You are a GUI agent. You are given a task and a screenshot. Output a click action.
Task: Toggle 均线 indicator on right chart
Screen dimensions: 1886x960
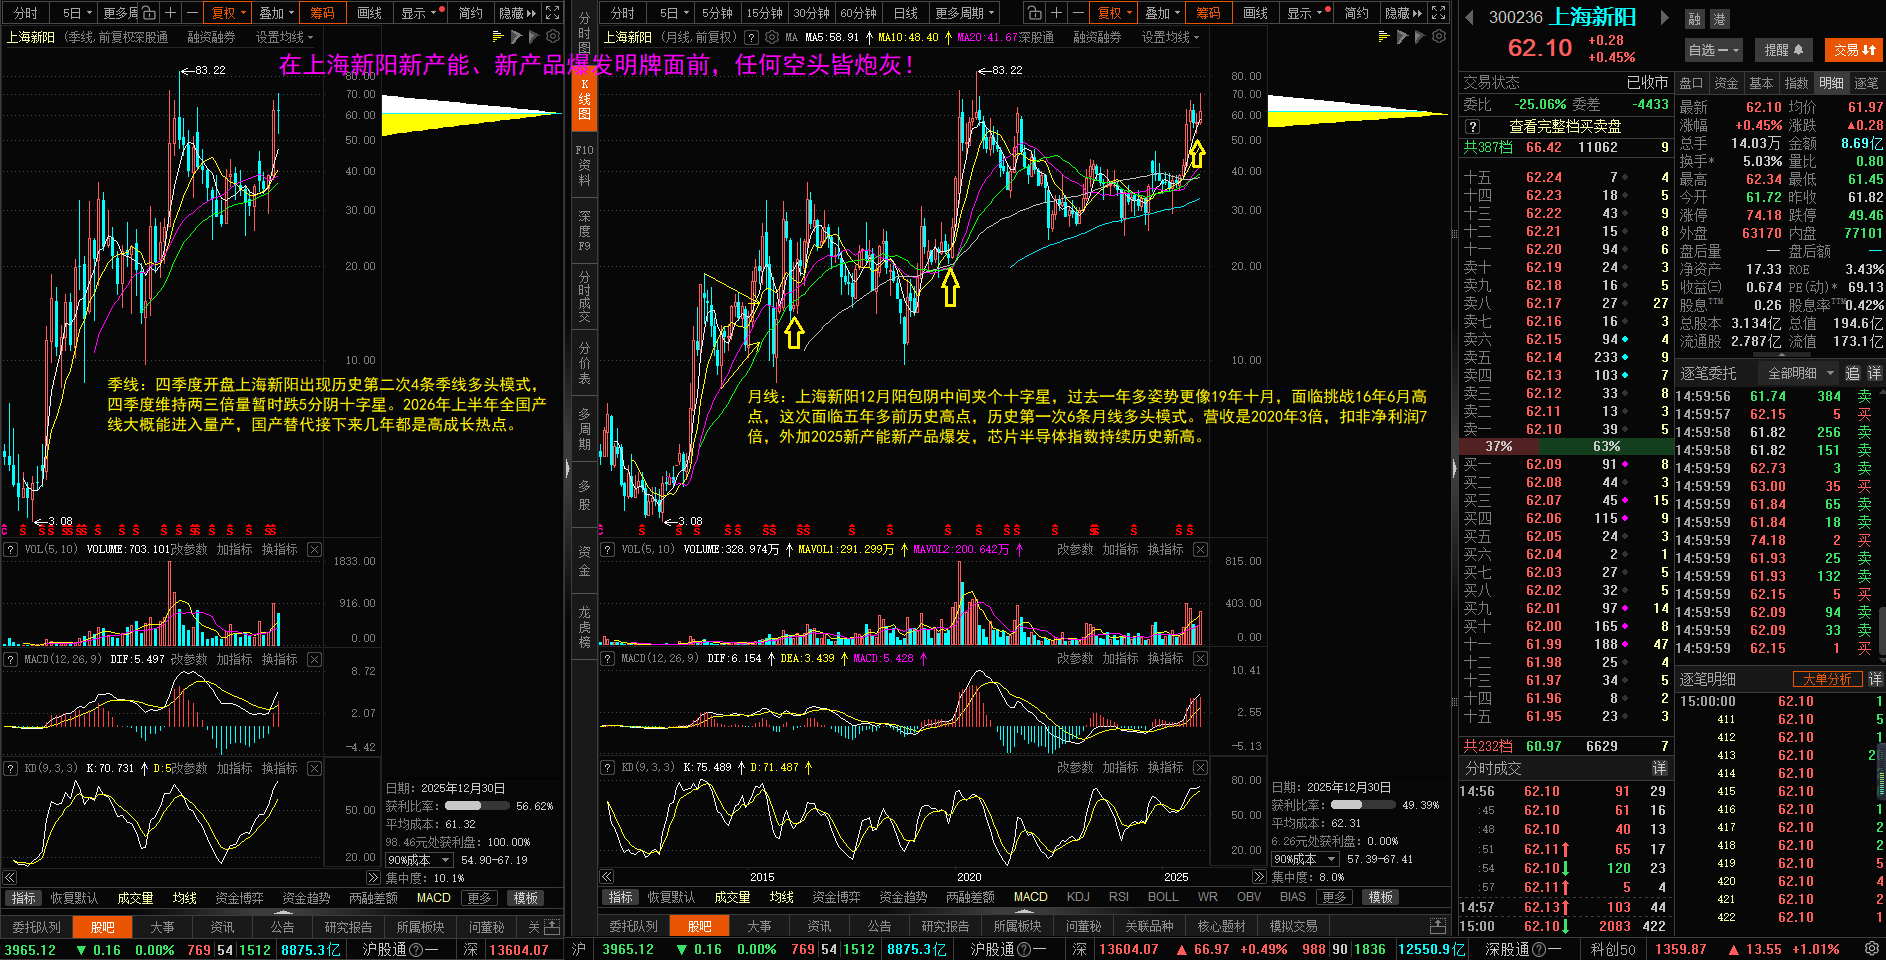[781, 897]
